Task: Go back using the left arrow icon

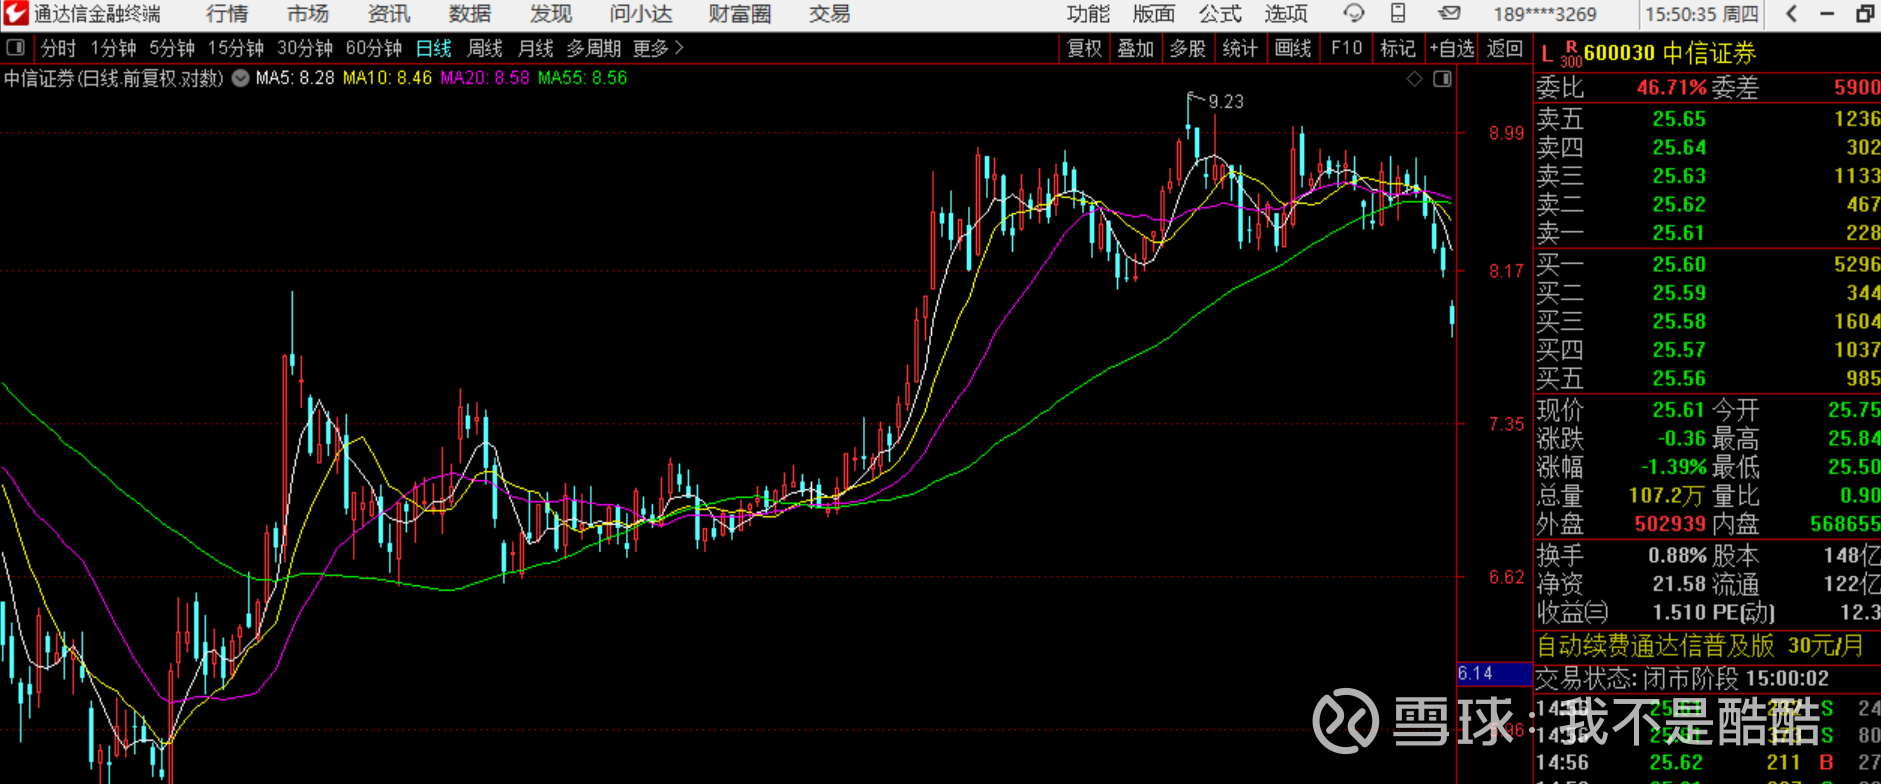Action: click(x=1792, y=14)
